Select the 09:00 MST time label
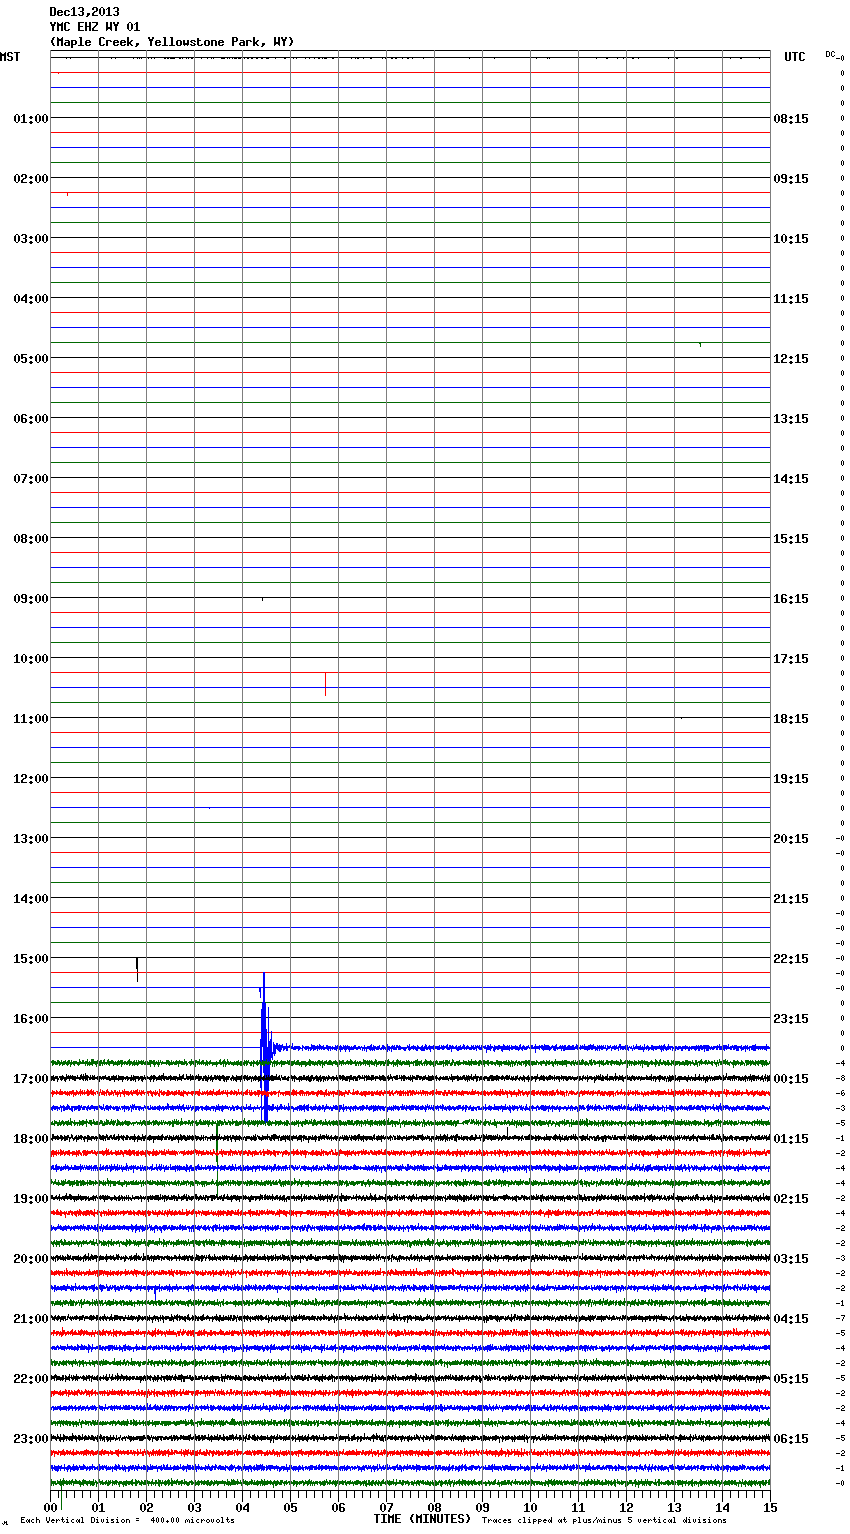This screenshot has height=1534, width=850. (x=31, y=599)
